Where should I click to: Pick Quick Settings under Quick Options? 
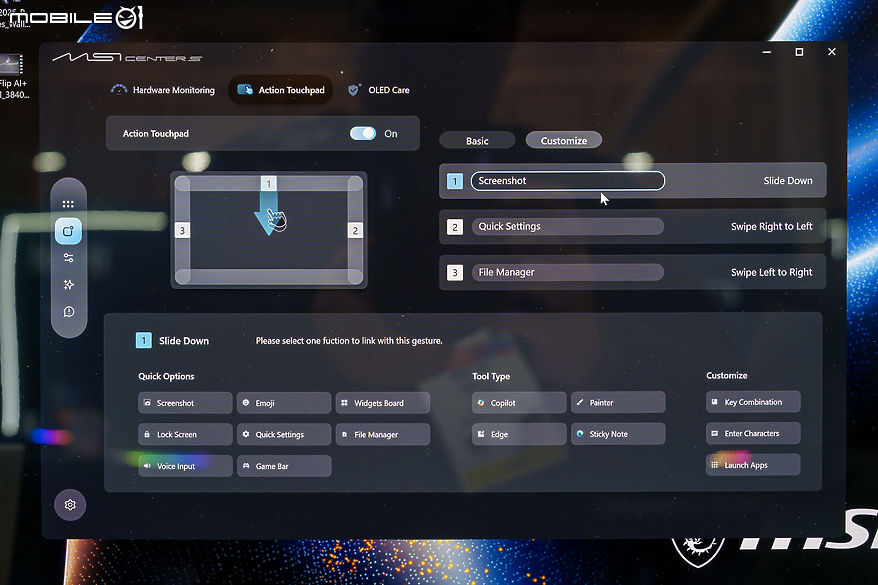[284, 434]
